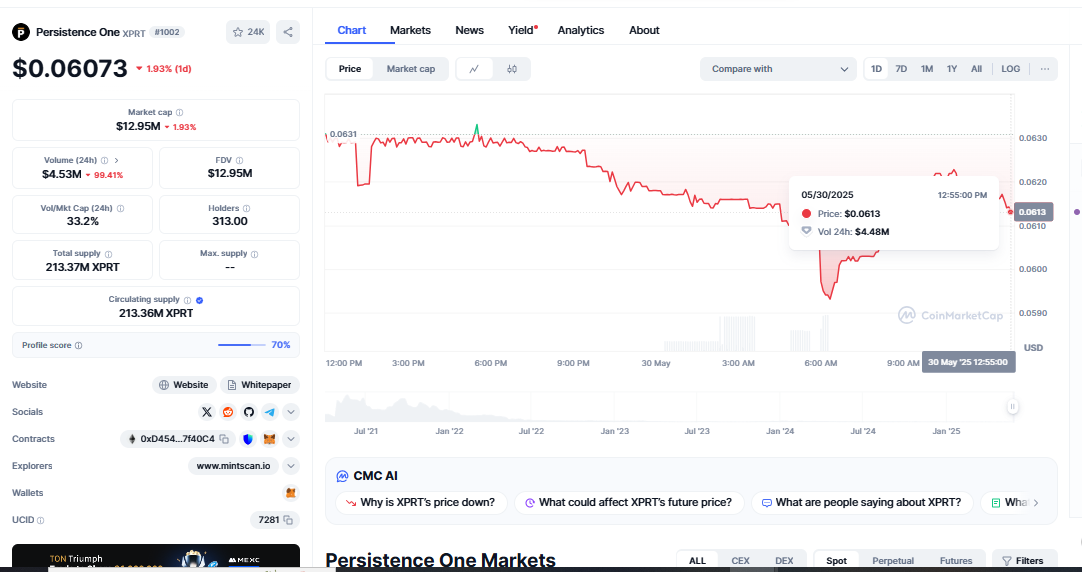Viewport: 1082px width, 572px height.
Task: Click the Profile score 70% progress bar
Action: [x=242, y=345]
